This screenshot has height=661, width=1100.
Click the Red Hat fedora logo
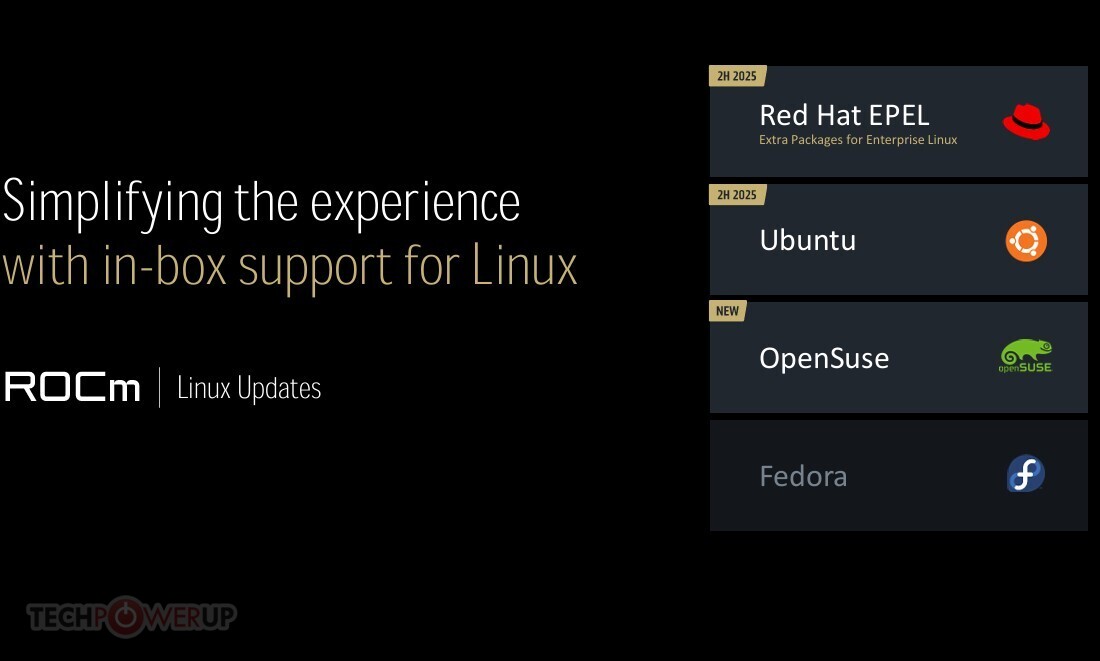[1026, 122]
